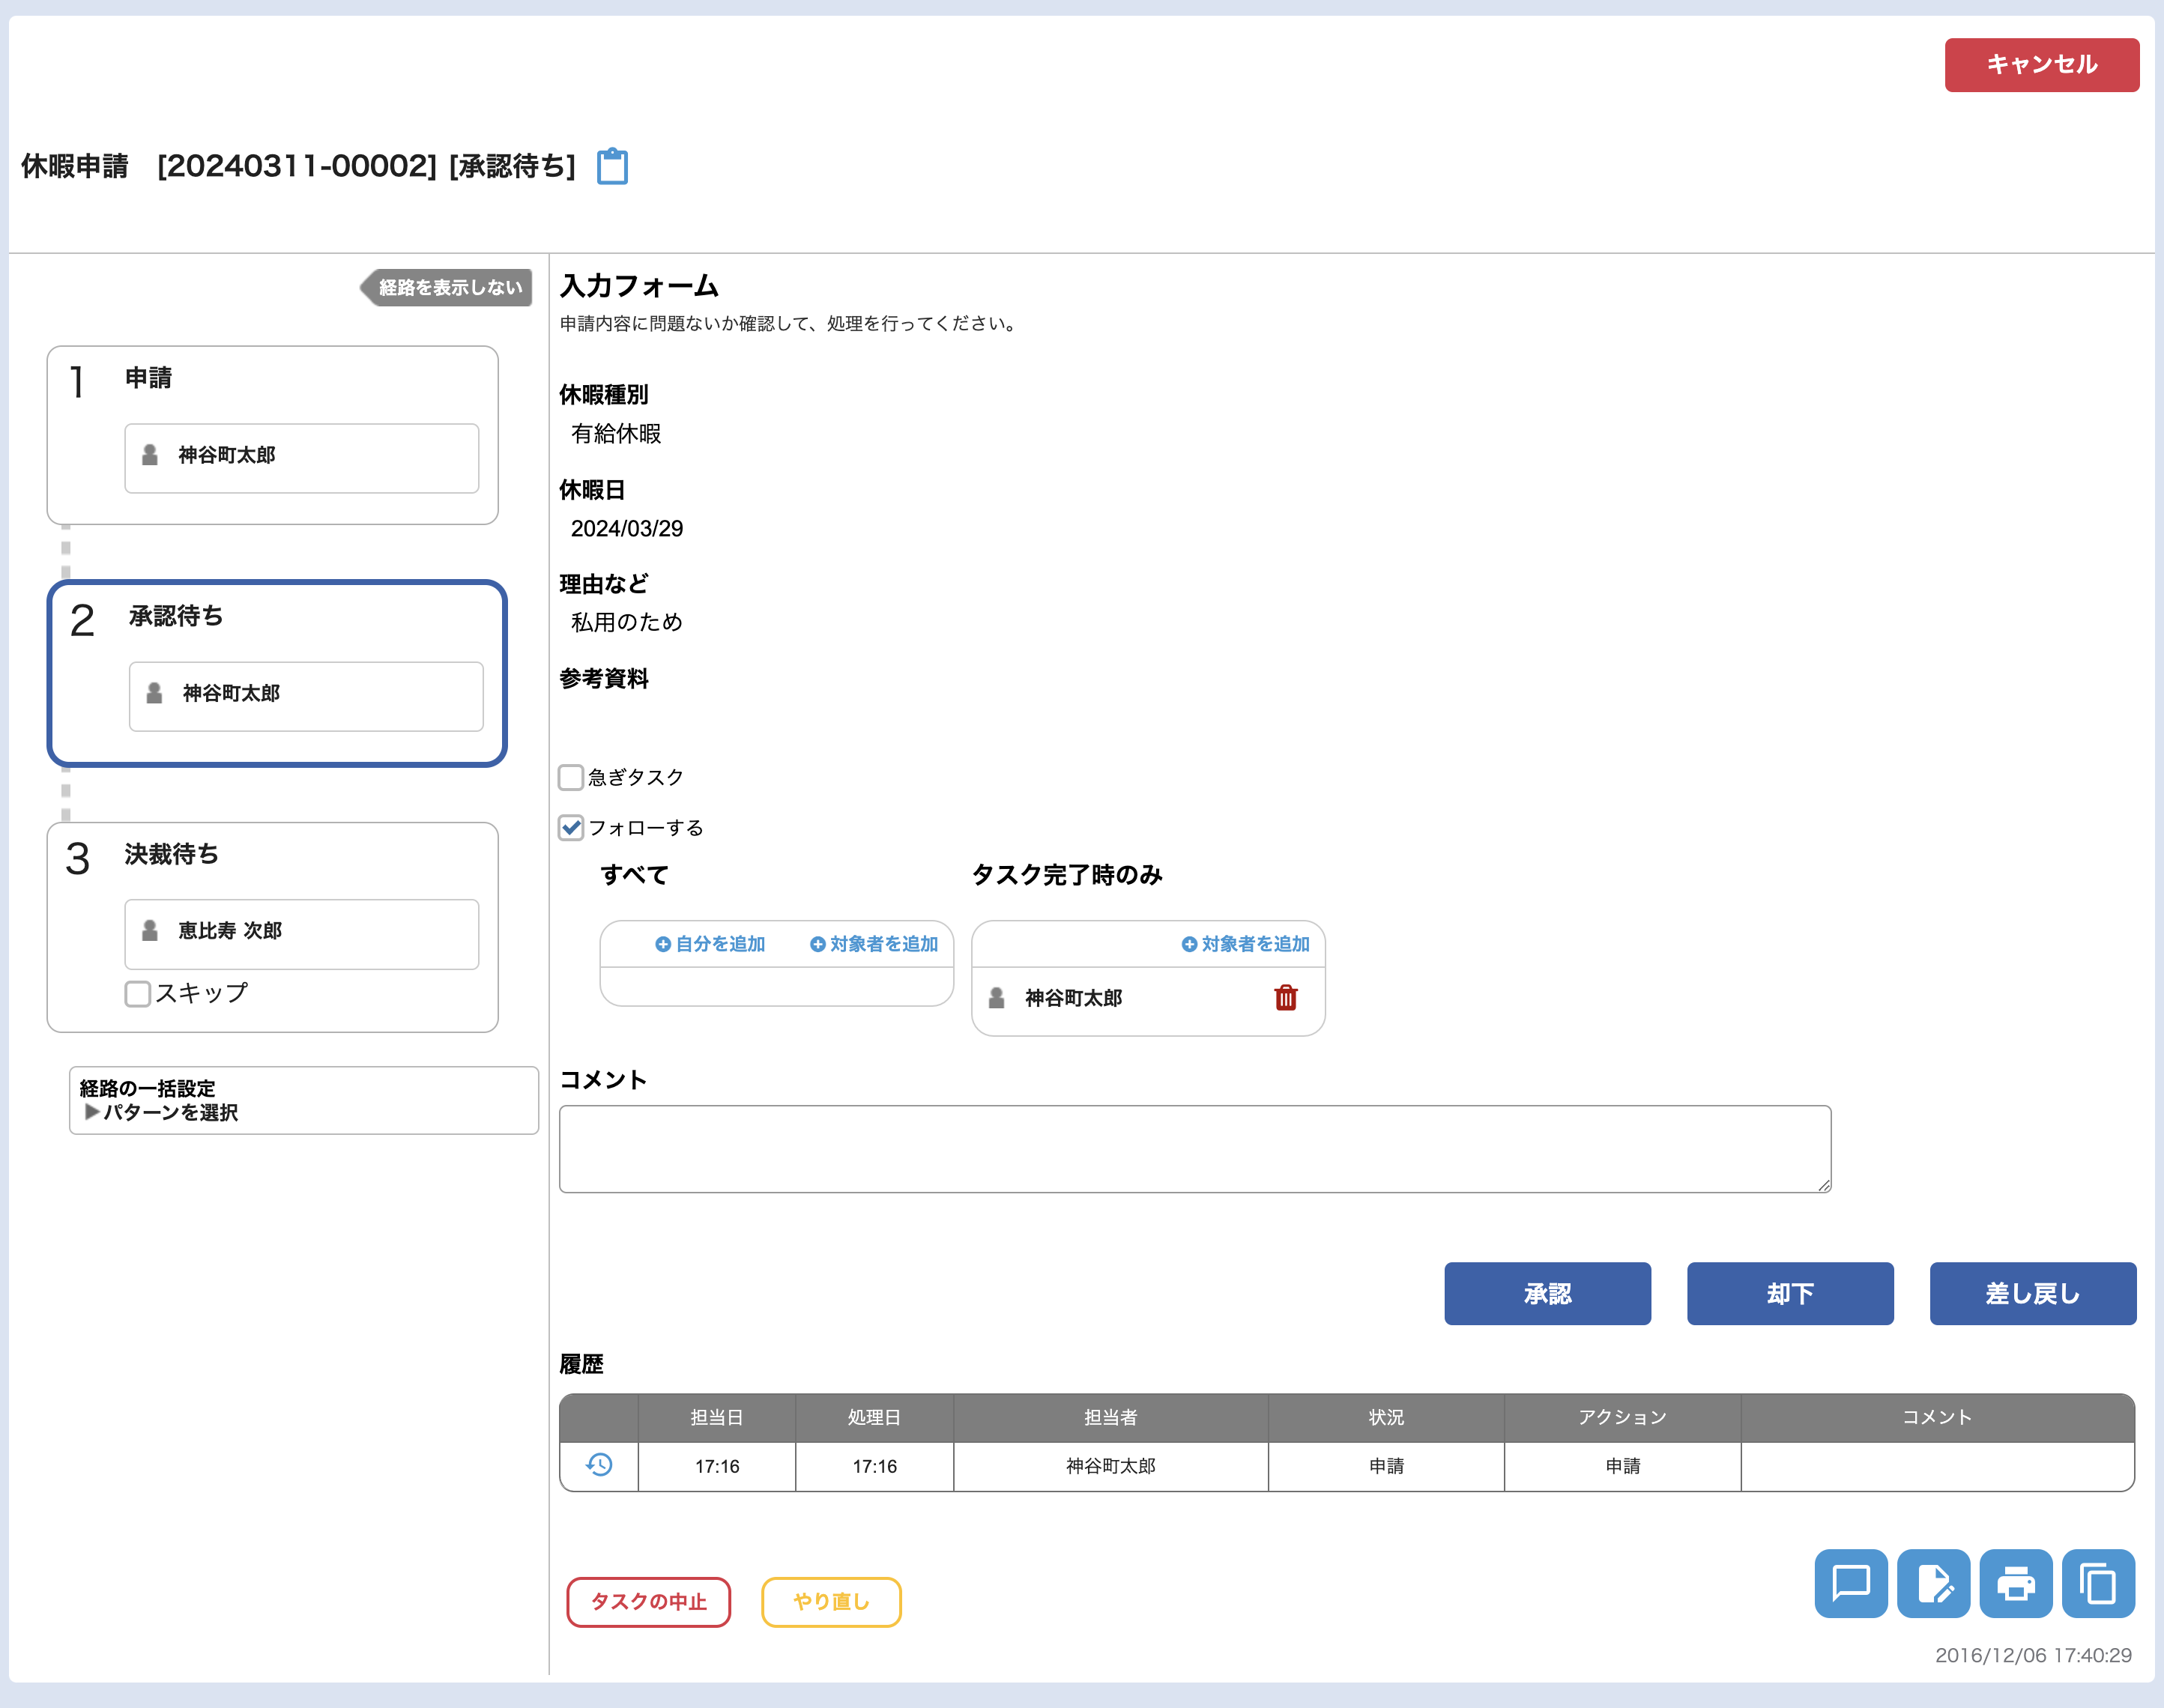2164x1708 pixels.
Task: Click the date 2024/03/29
Action: pos(627,529)
